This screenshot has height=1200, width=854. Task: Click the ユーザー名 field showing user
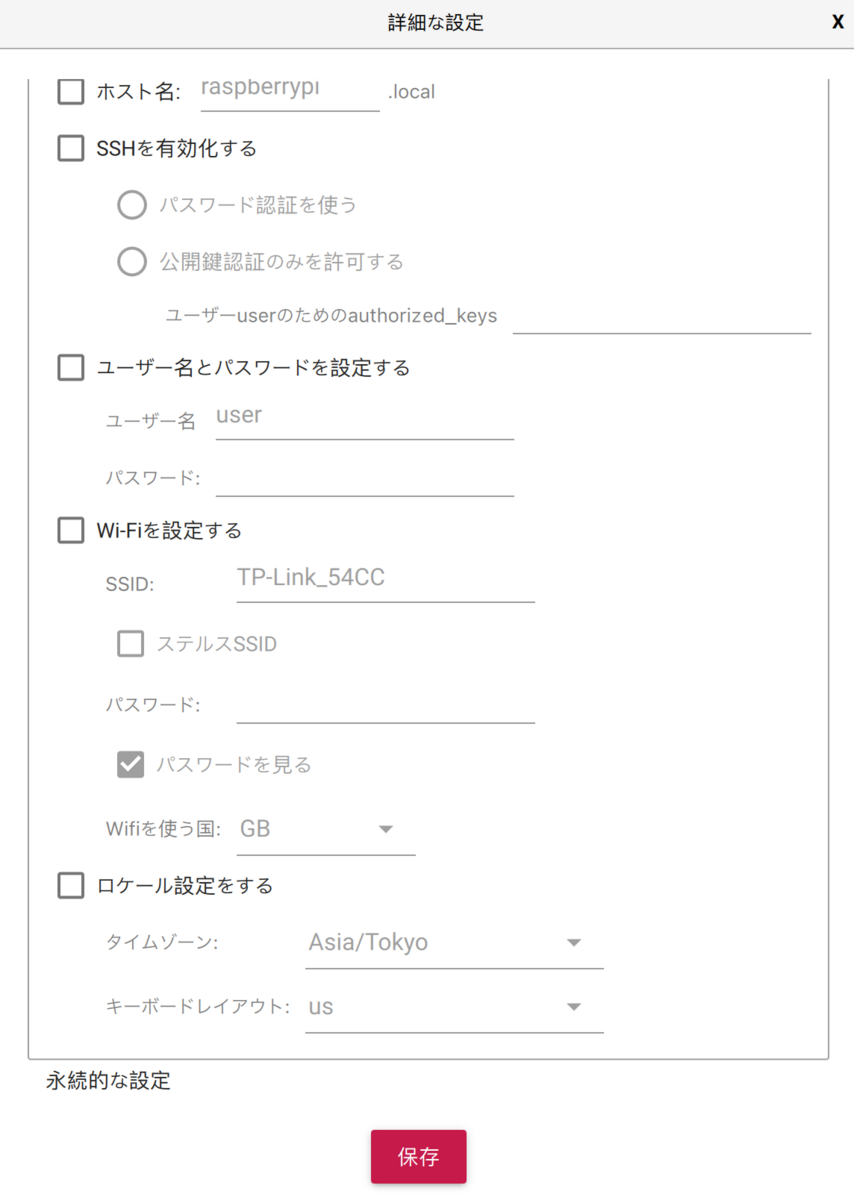click(364, 418)
